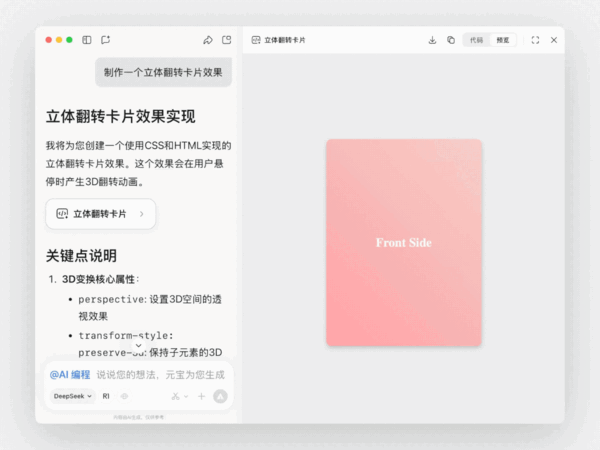Click the pink Front Side card
Viewport: 600px width, 450px height.
403,242
